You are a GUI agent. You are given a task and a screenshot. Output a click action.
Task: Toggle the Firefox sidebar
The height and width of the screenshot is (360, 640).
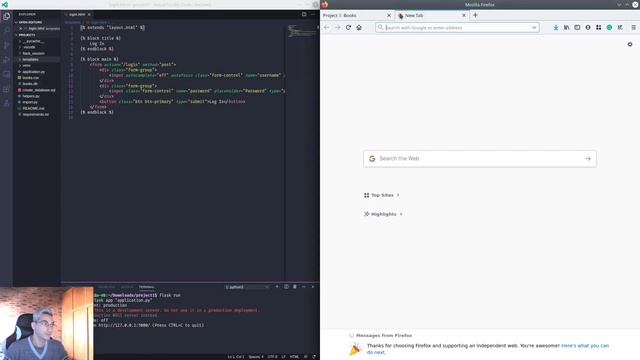pyautogui.click(x=577, y=27)
